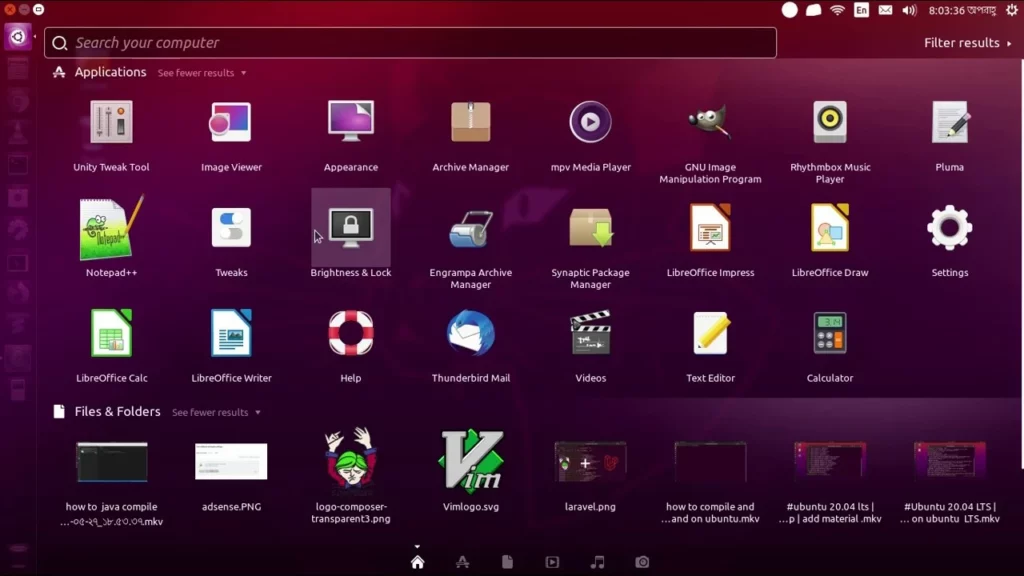The height and width of the screenshot is (576, 1024).
Task: Switch to Applications lens tab
Action: [x=462, y=562]
